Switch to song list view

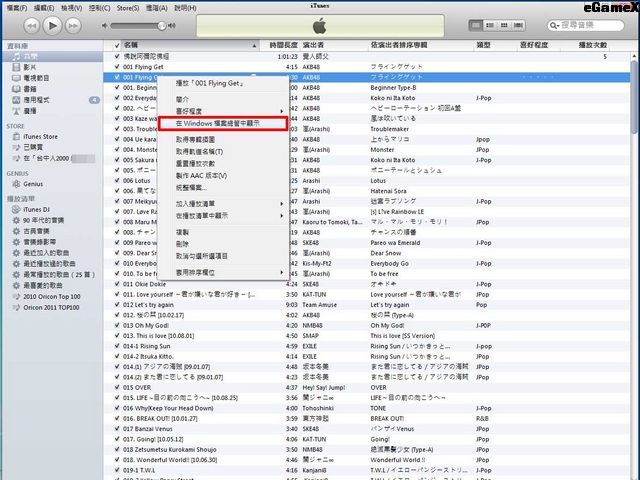[476, 25]
